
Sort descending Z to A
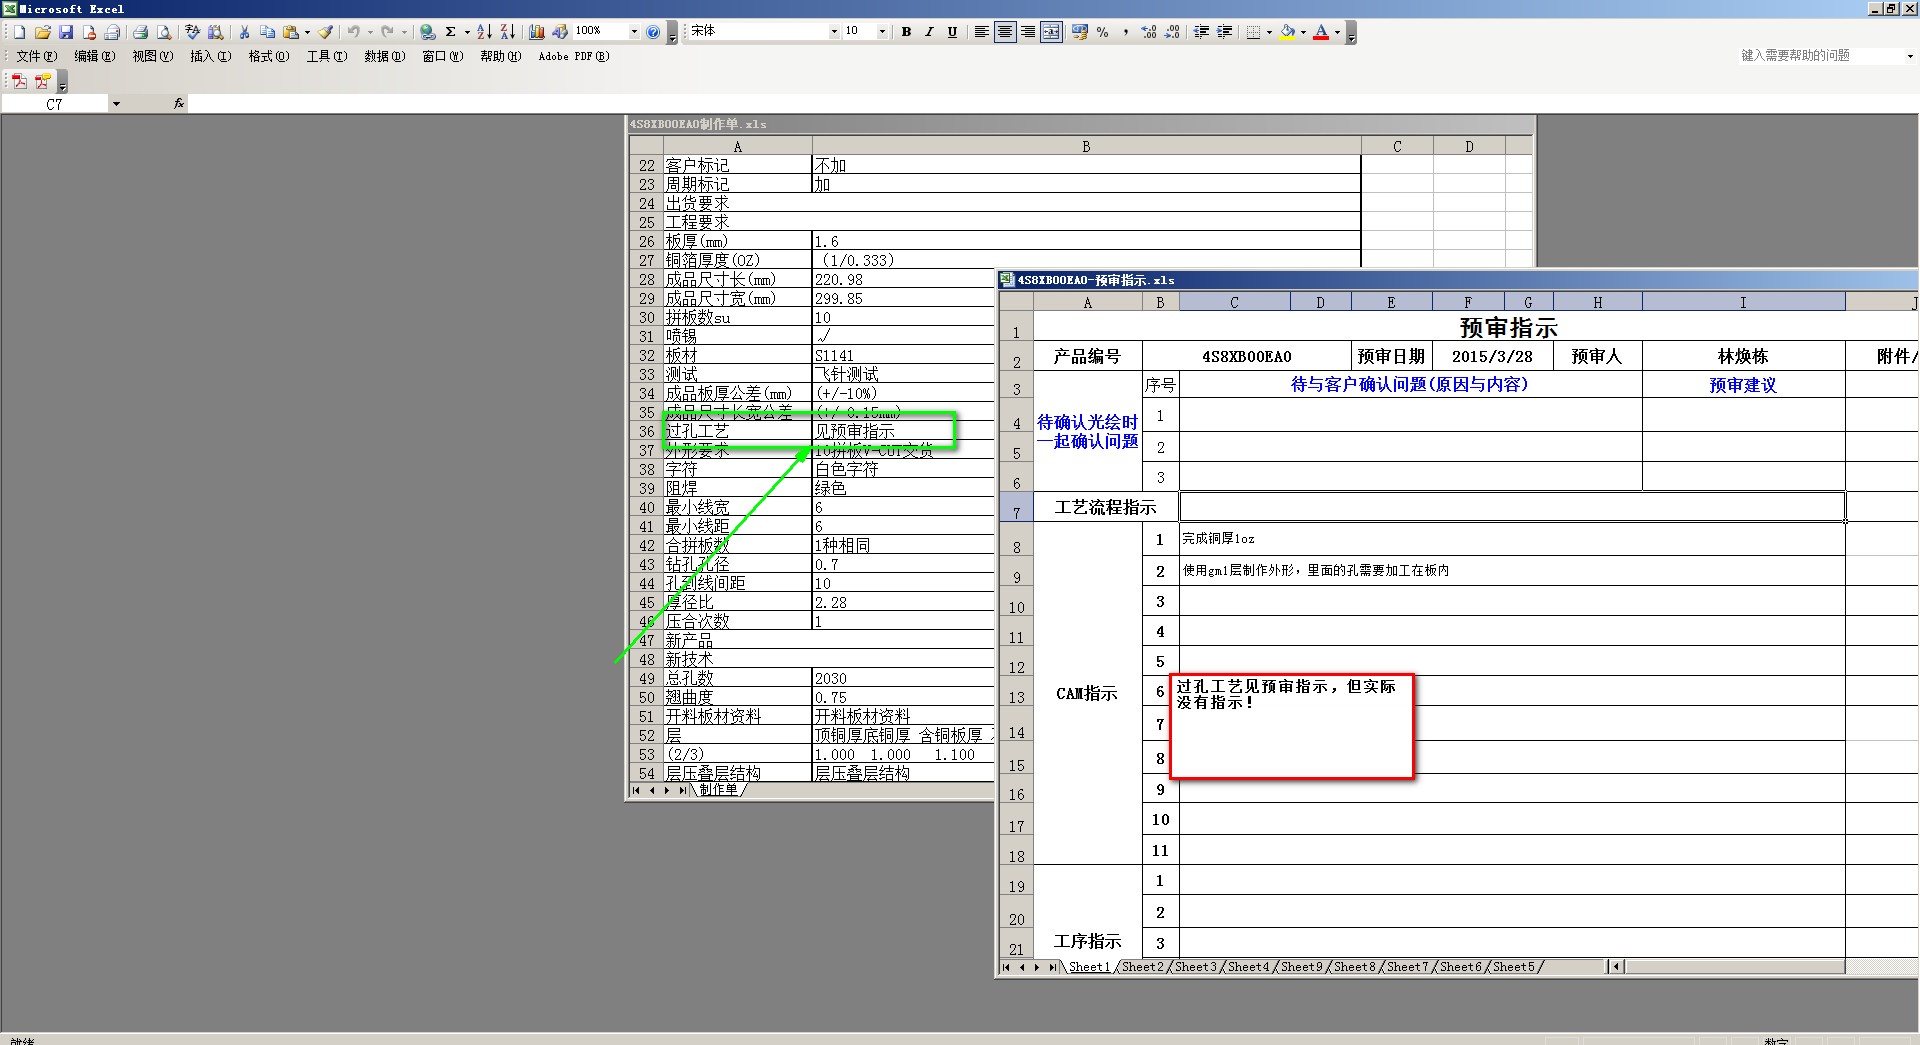coord(507,32)
